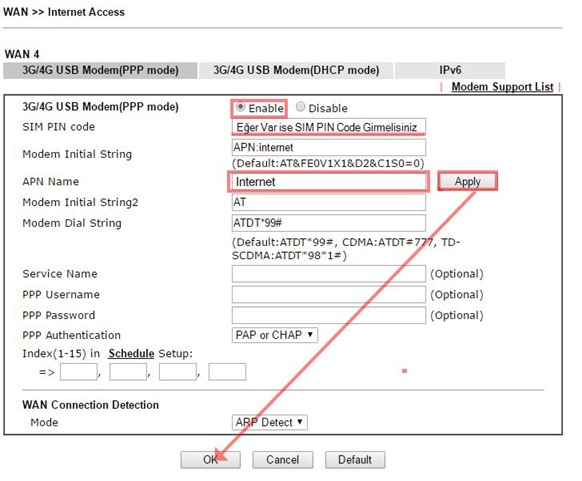
Task: Click the Cancel button
Action: [x=283, y=459]
